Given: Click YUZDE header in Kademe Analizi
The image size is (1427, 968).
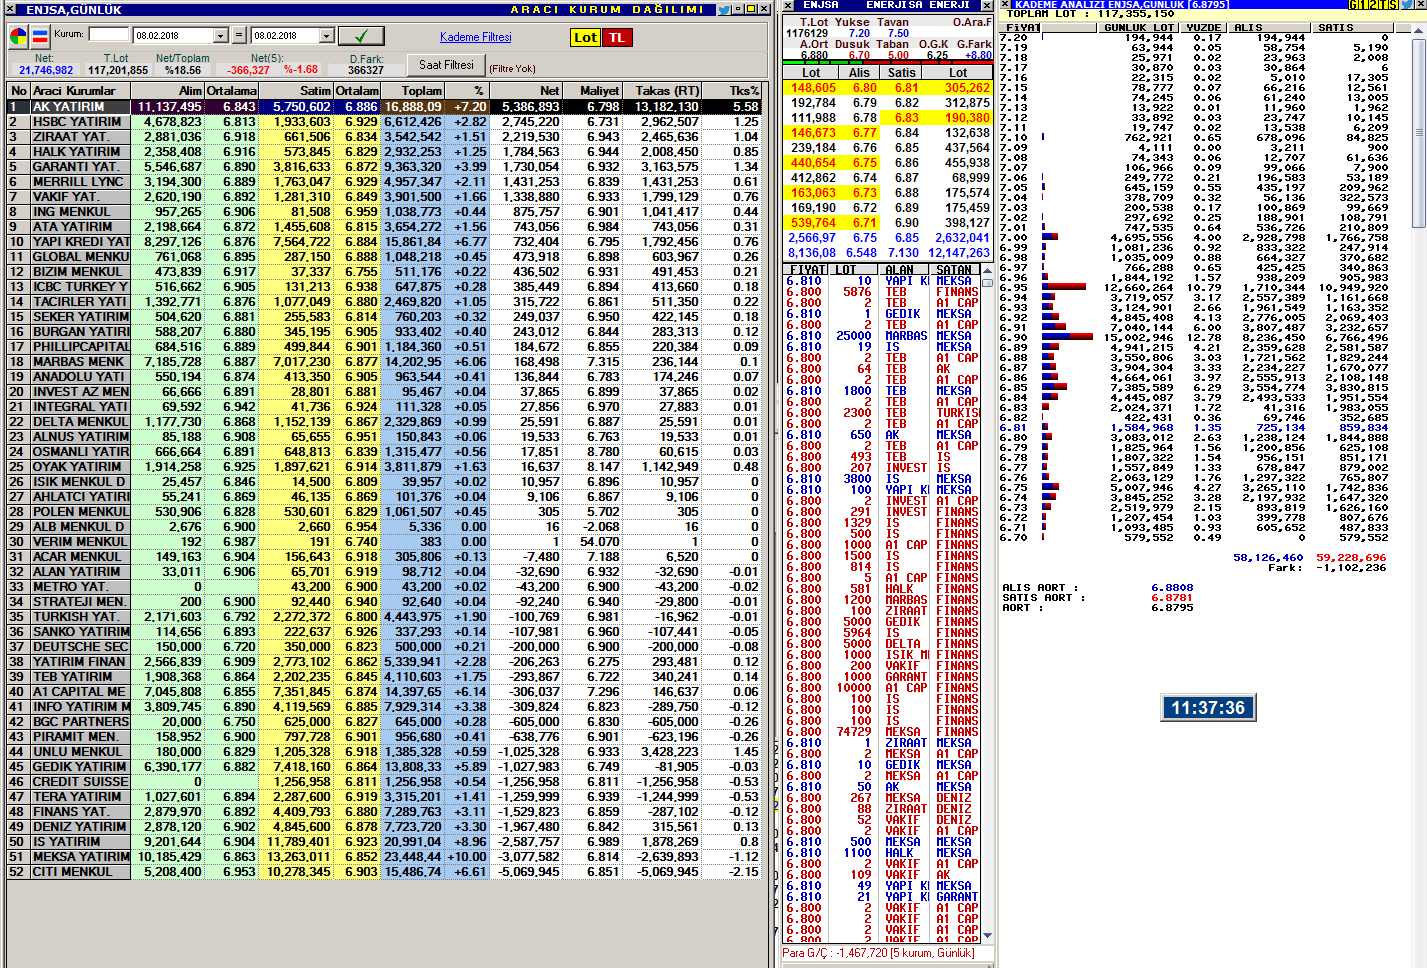Looking at the screenshot, I should coord(1203,27).
